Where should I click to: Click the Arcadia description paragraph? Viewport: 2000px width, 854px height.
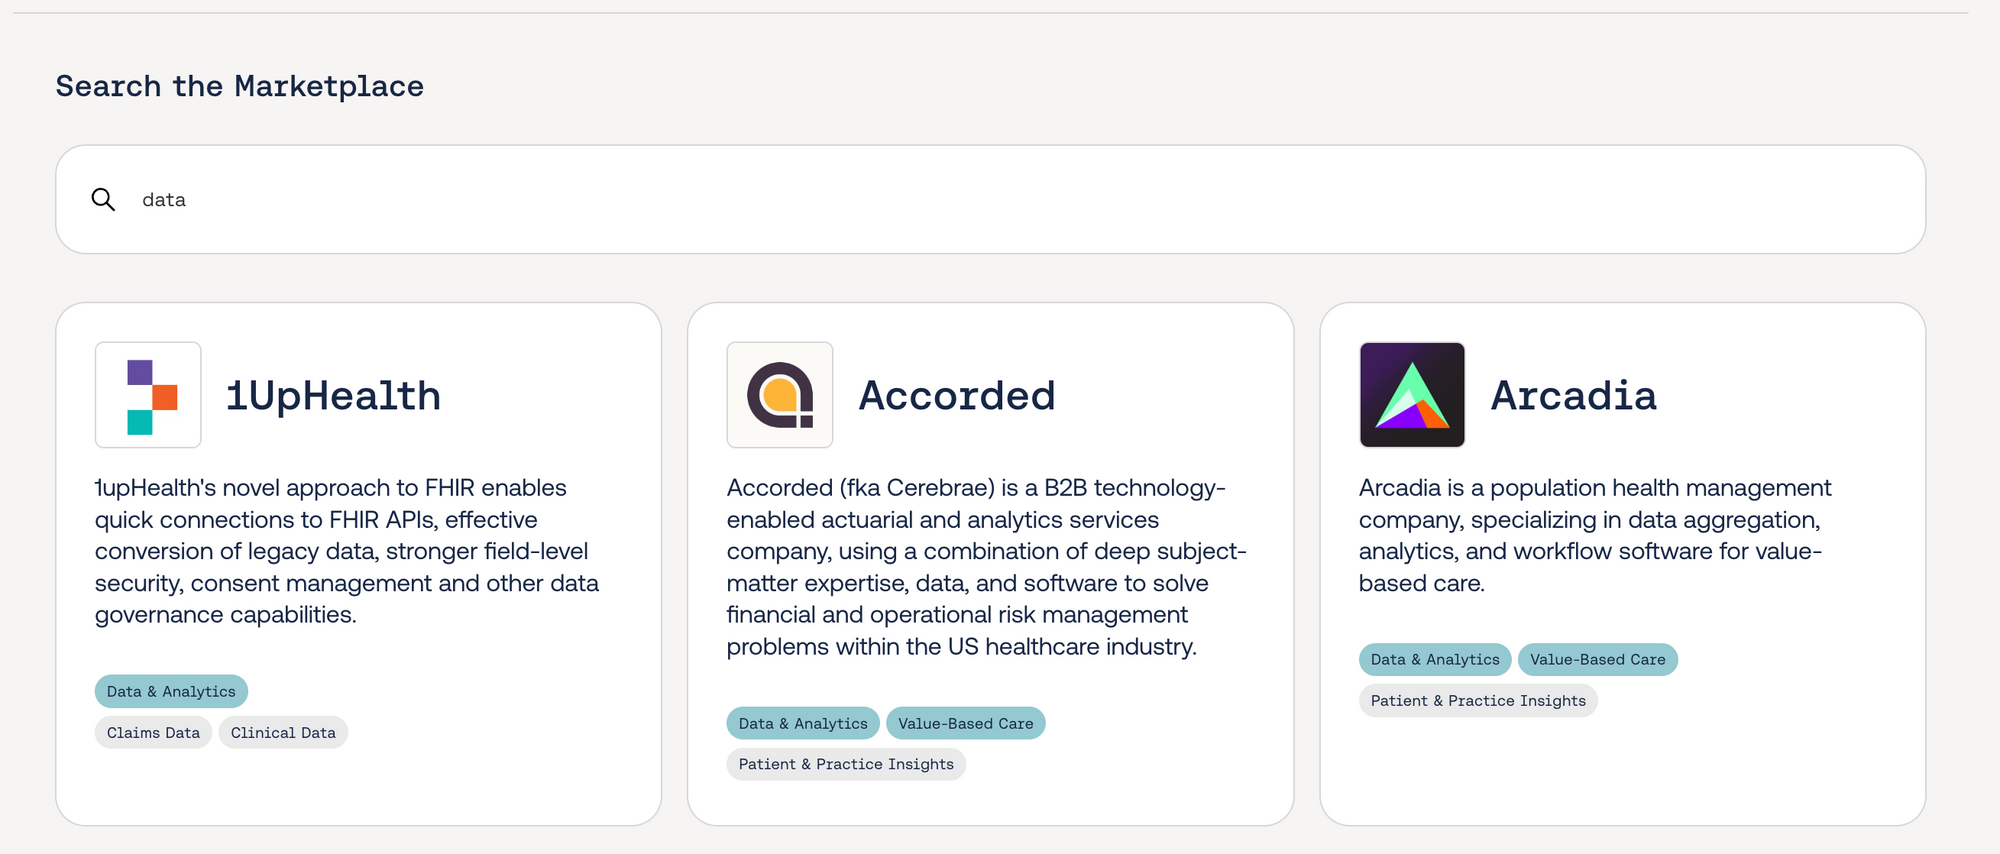click(x=1595, y=535)
